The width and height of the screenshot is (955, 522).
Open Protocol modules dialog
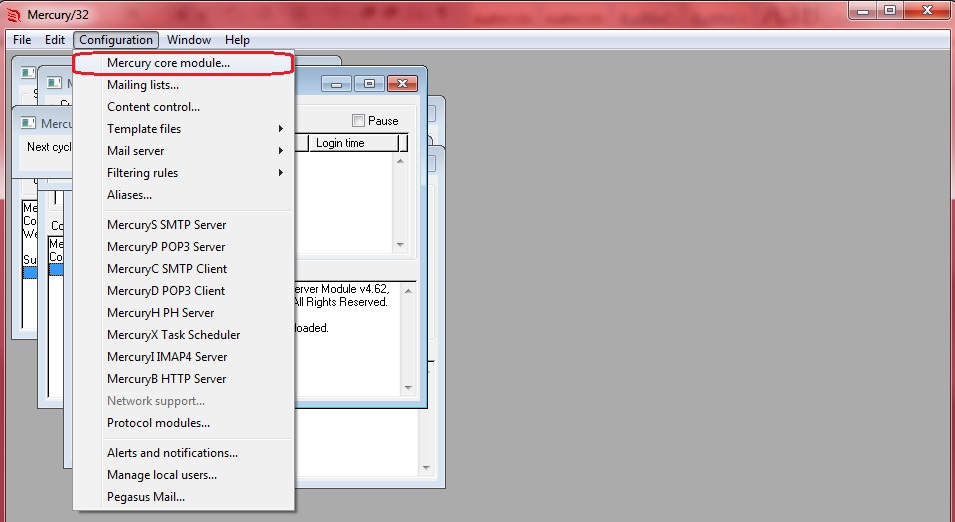183,423
